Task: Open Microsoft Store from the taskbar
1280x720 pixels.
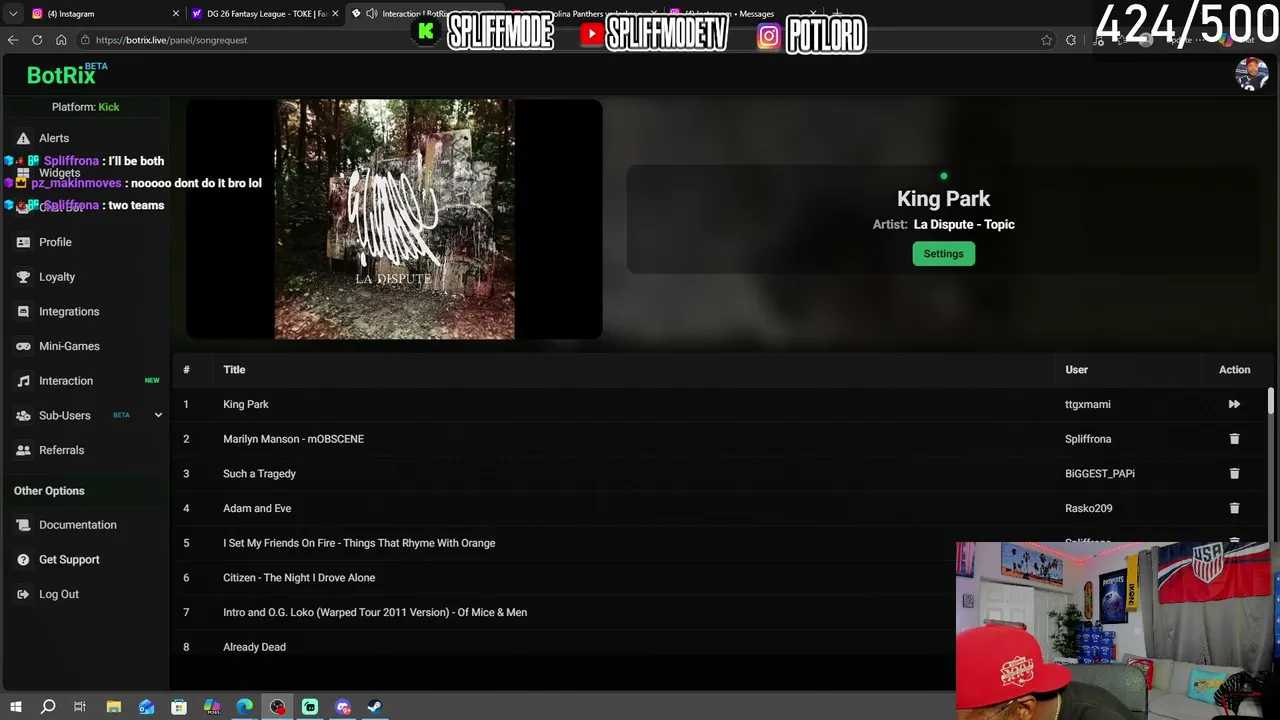Action: 179,707
